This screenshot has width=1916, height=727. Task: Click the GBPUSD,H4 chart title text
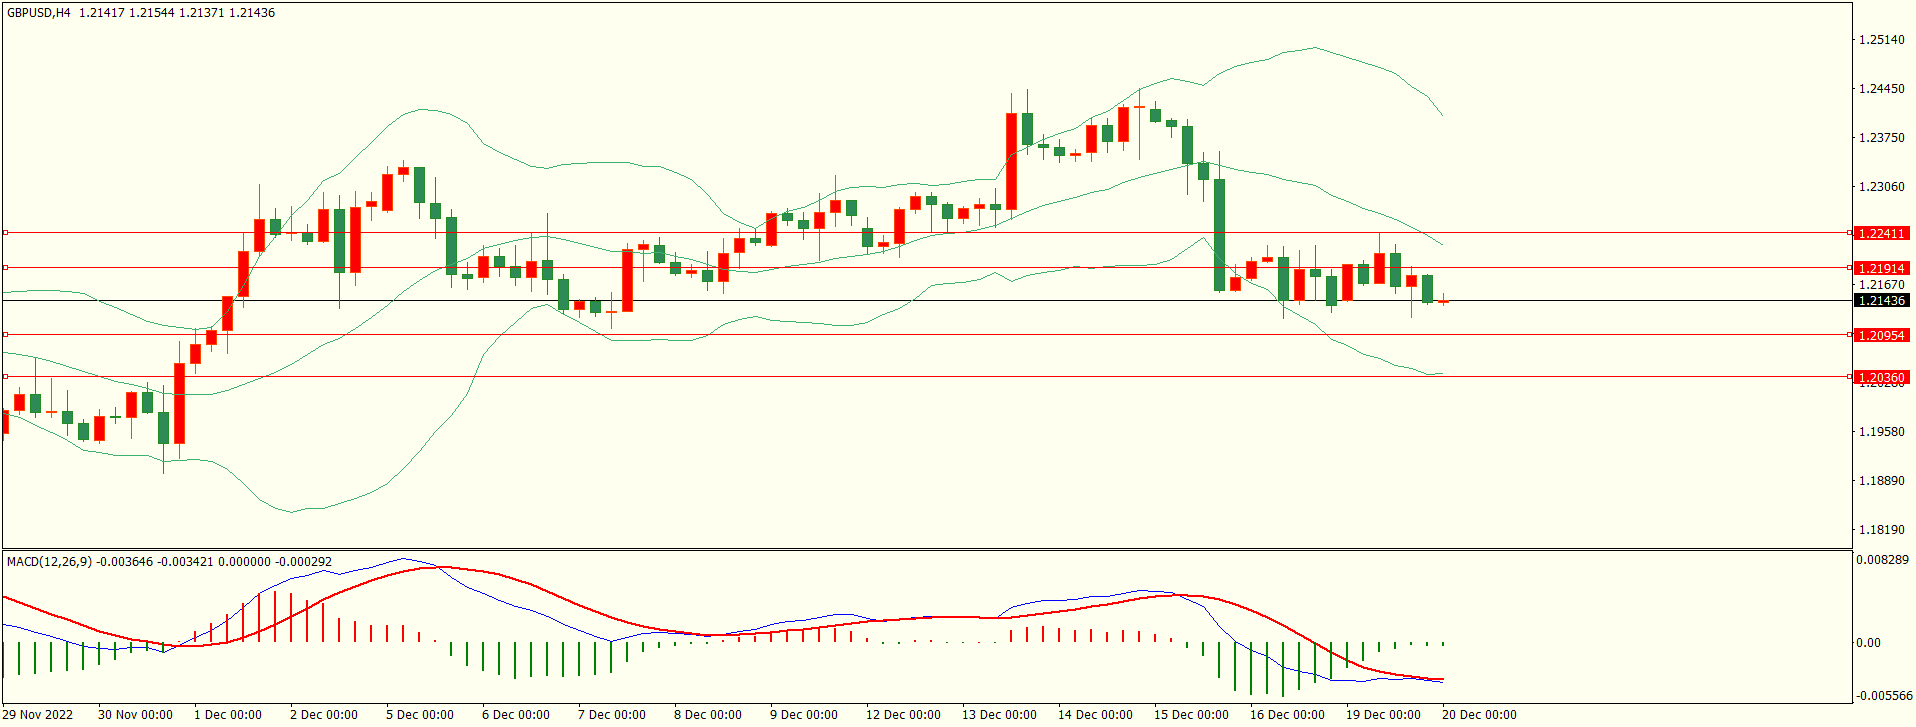click(39, 13)
